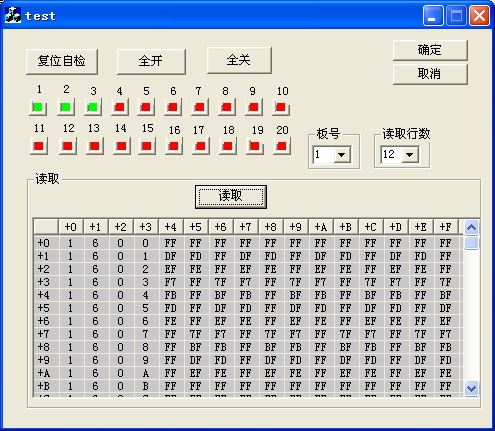Click red indicator button number 7
This screenshot has width=495, height=431.
200,107
